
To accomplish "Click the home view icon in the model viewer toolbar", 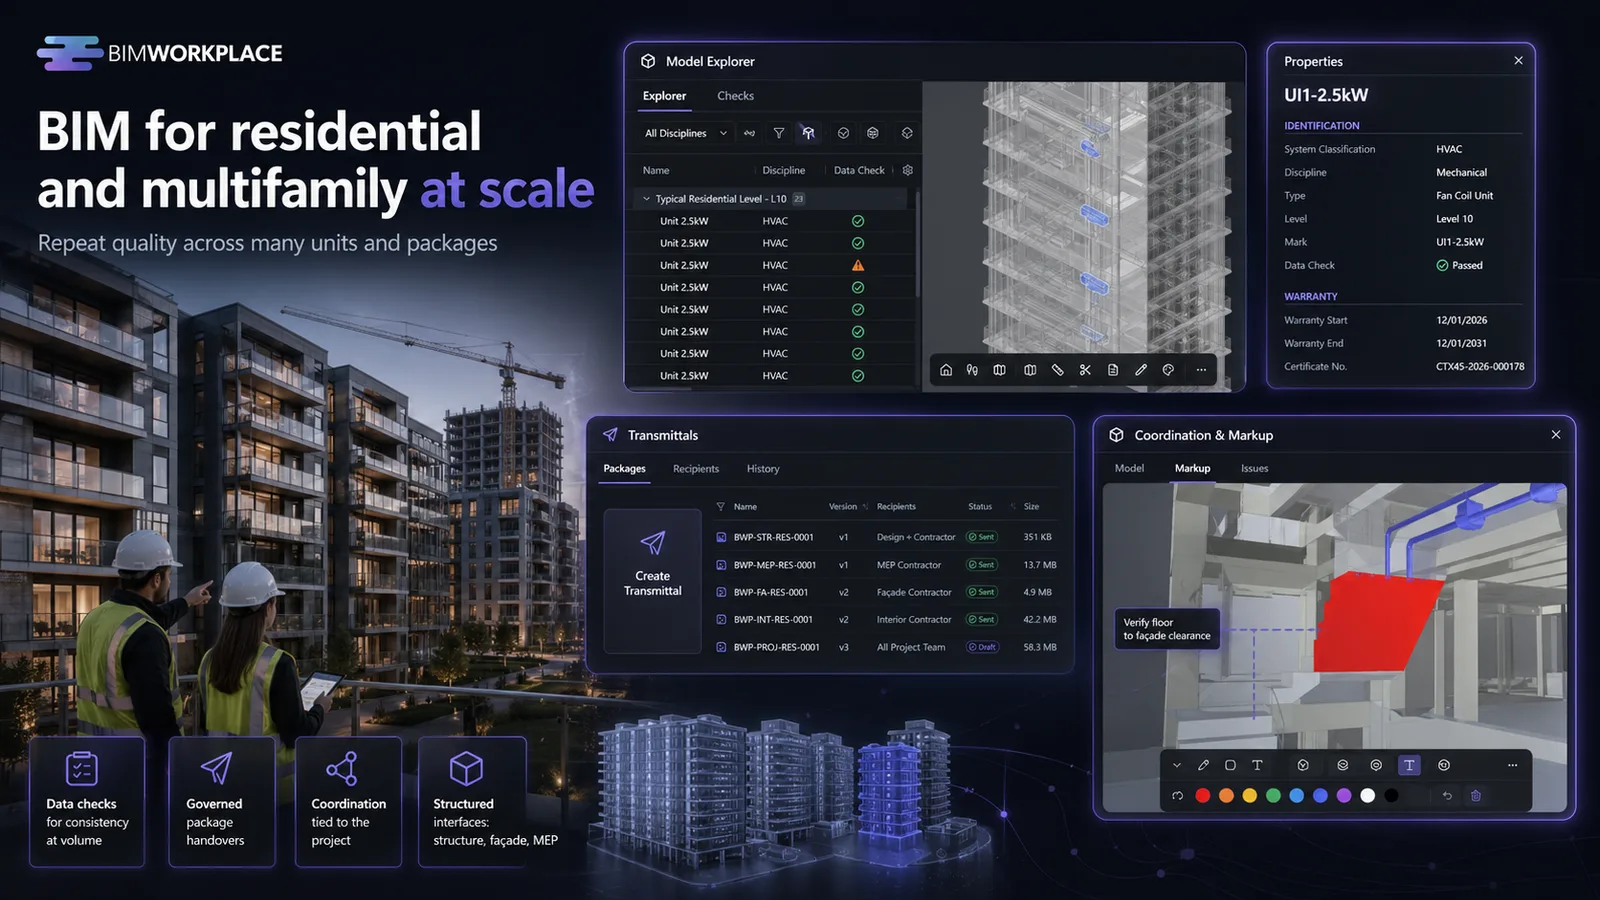I will tap(946, 370).
